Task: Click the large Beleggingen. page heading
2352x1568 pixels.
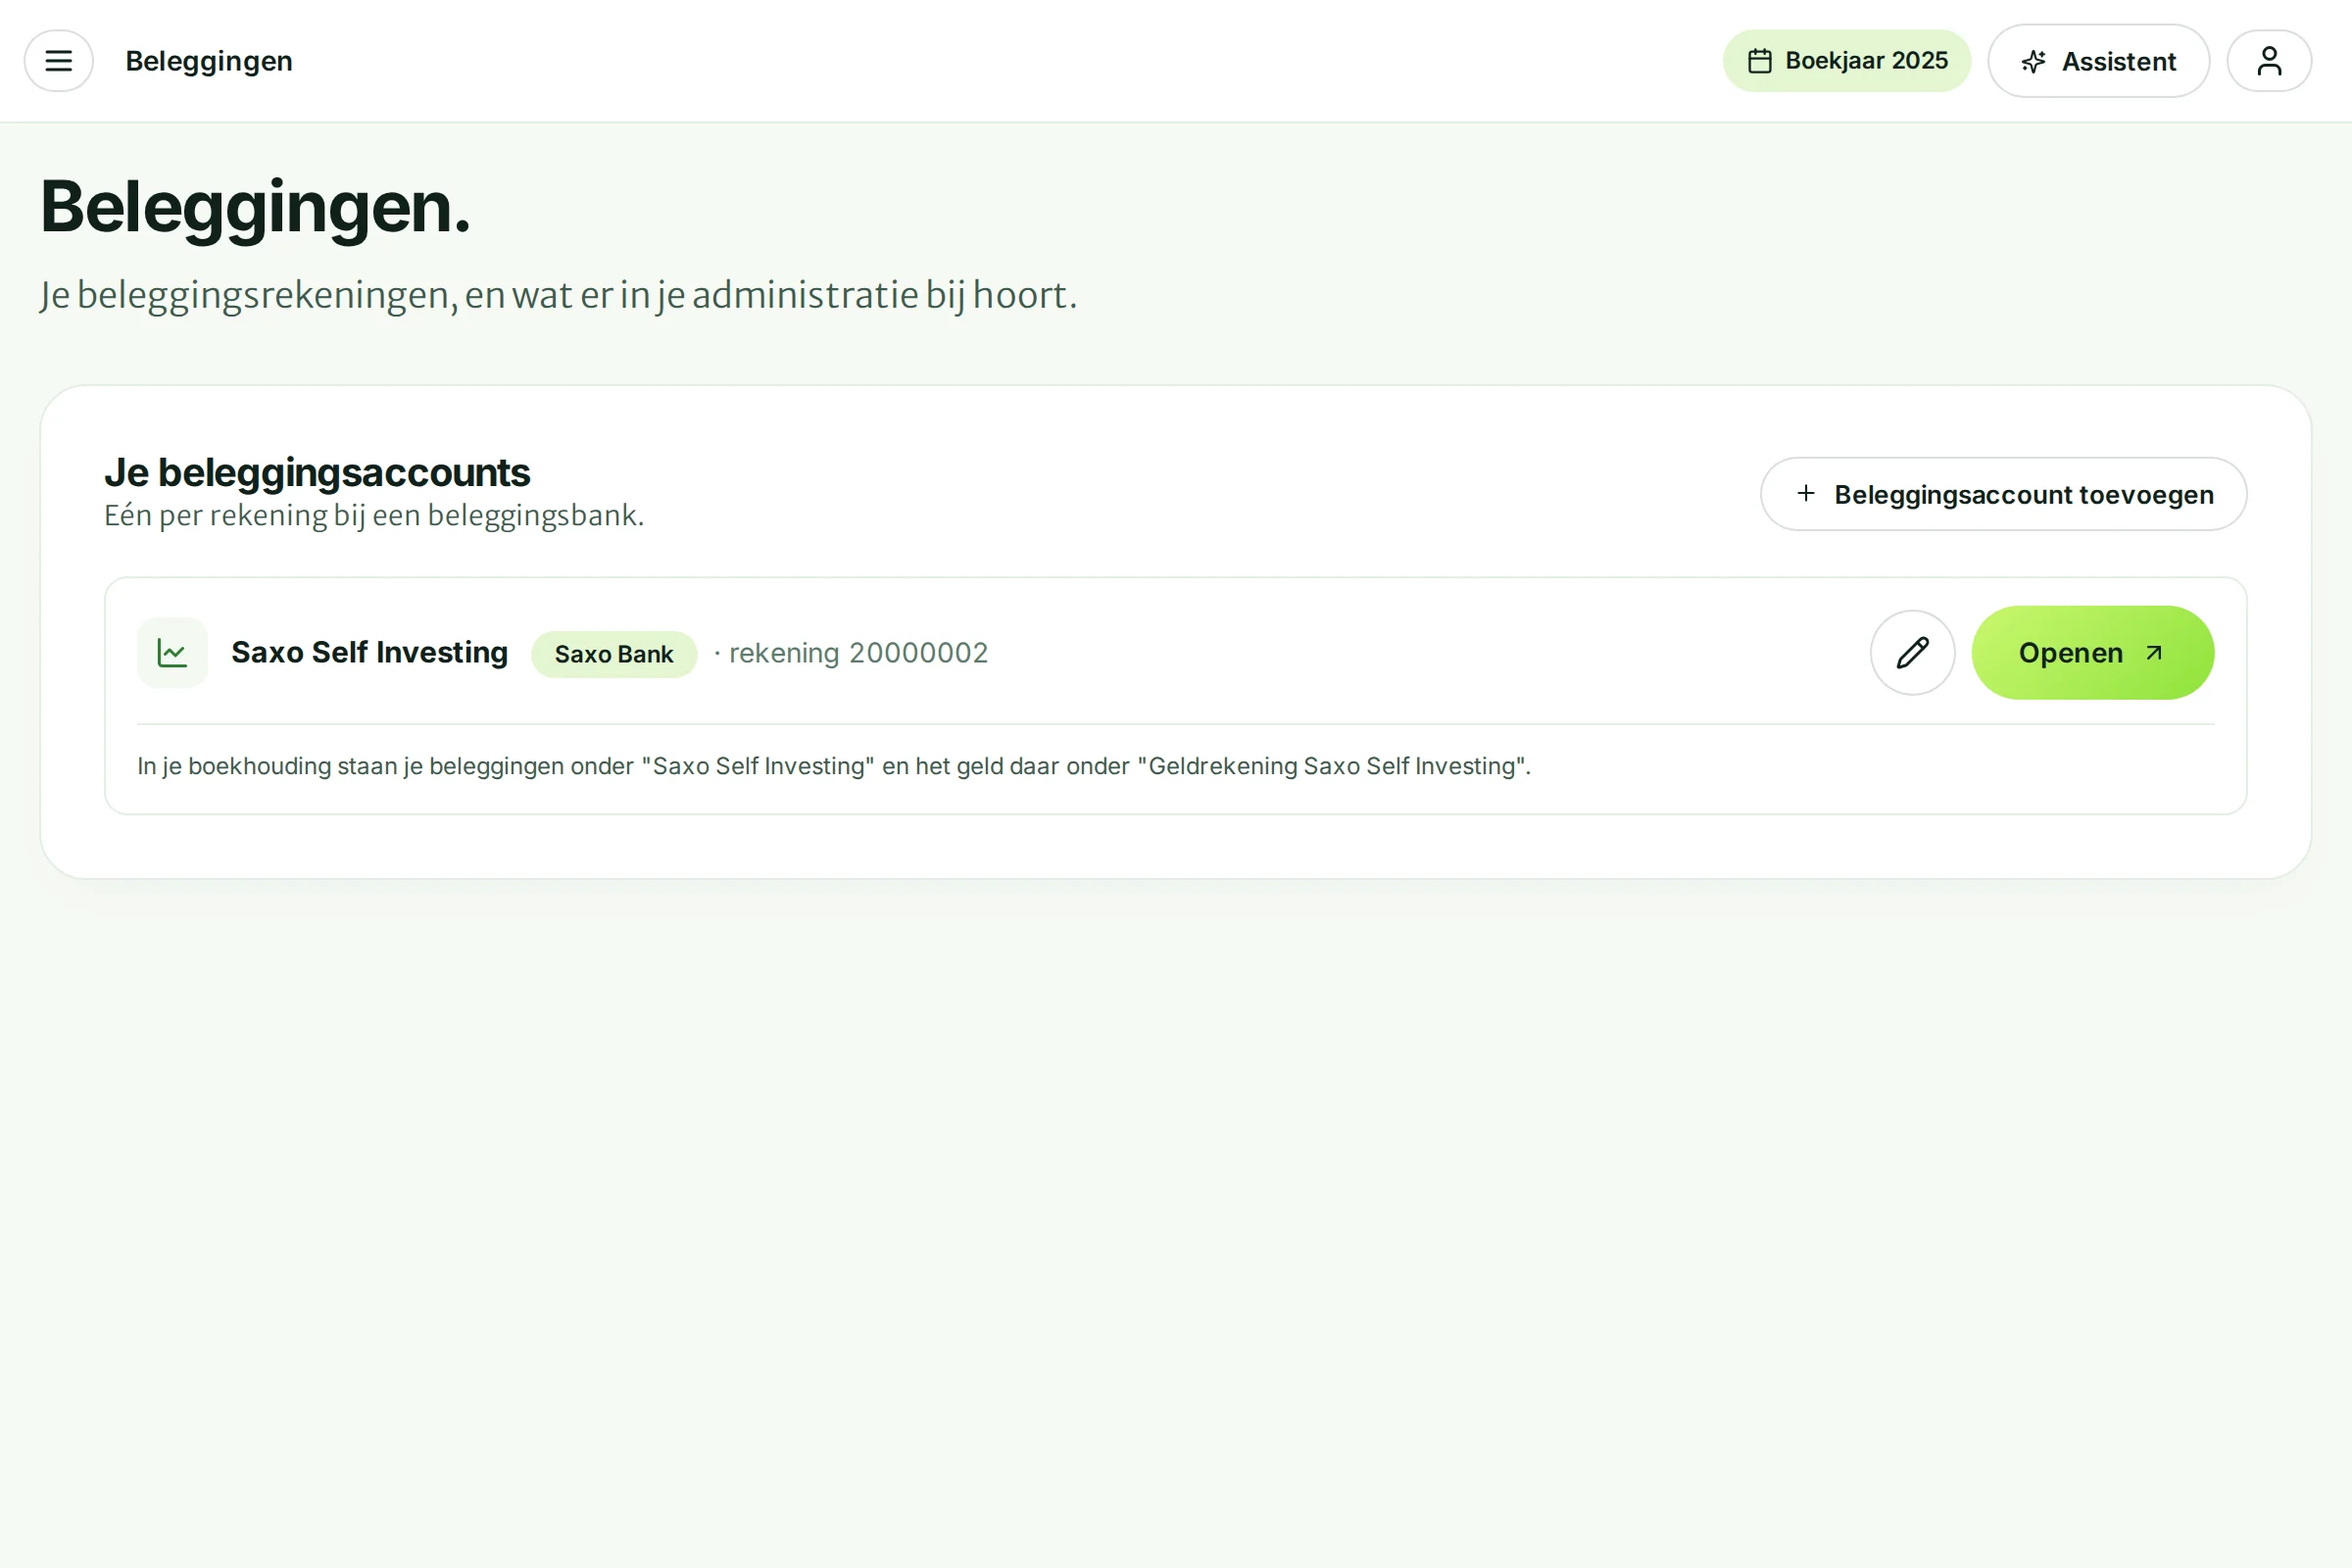Action: [255, 207]
